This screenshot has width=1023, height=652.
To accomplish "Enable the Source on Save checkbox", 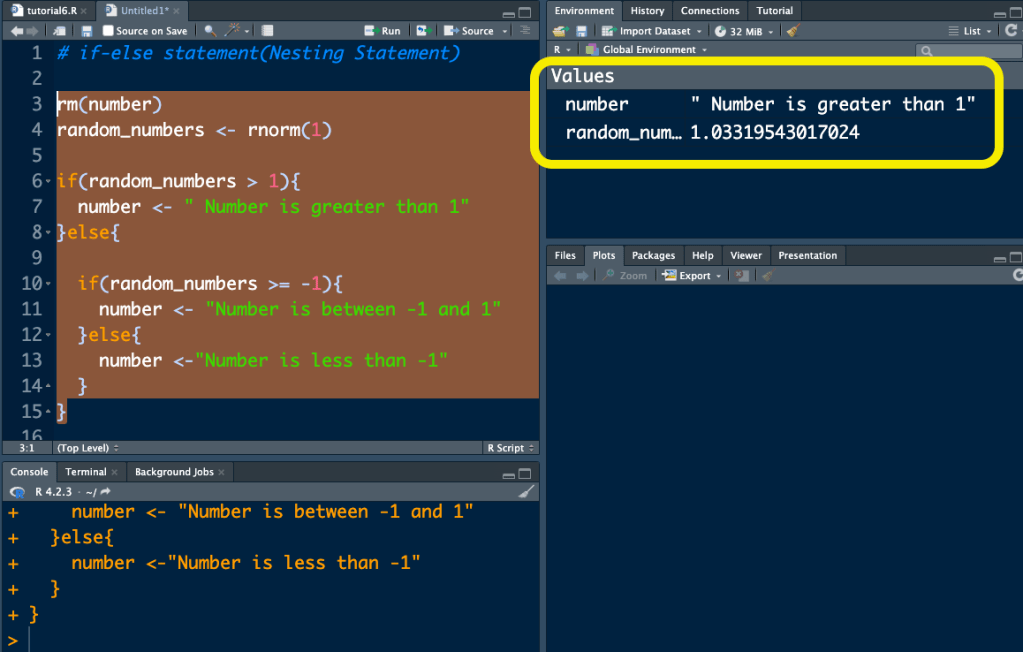I will point(108,31).
